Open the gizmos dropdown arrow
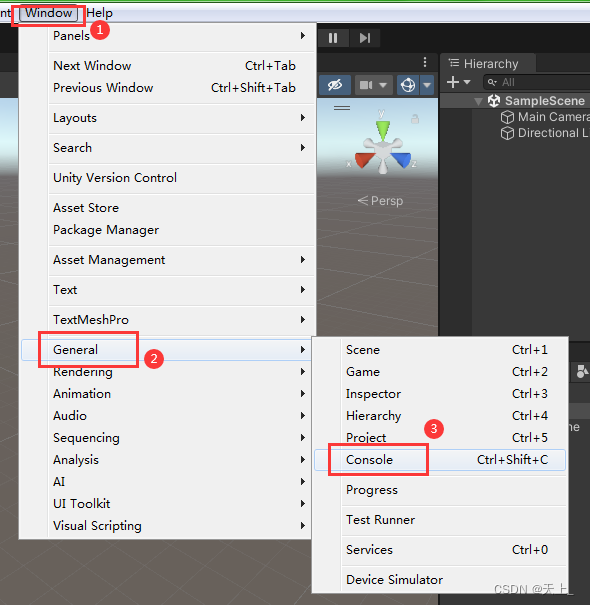Screen dimensions: 590x605 pyautogui.click(x=427, y=85)
